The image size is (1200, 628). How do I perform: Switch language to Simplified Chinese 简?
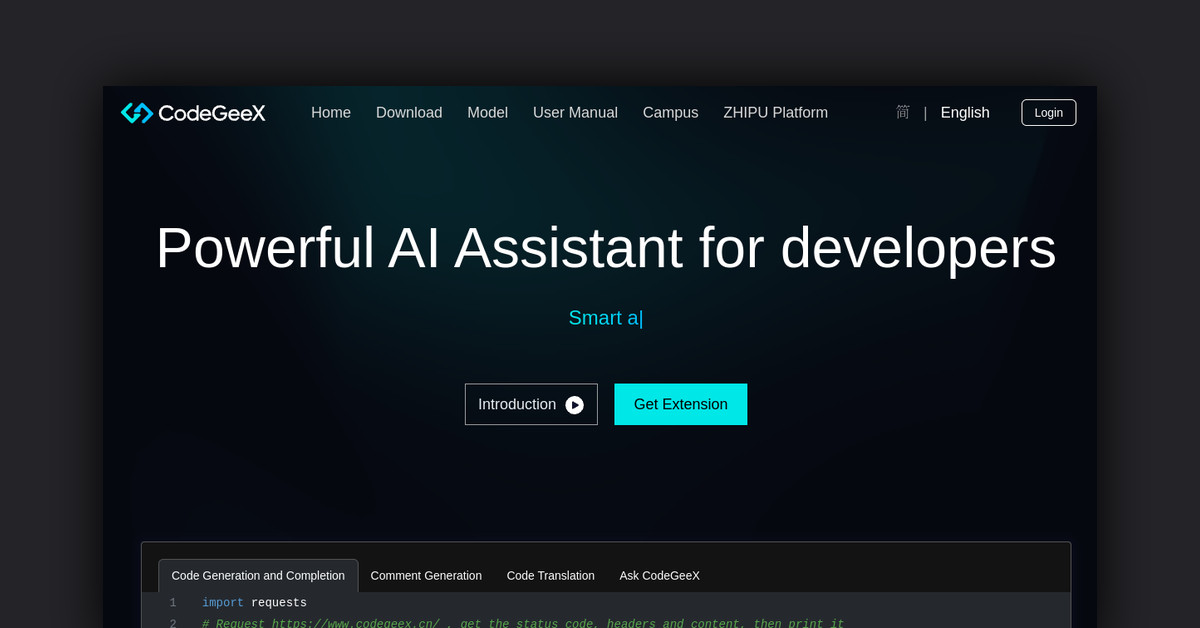pyautogui.click(x=902, y=112)
